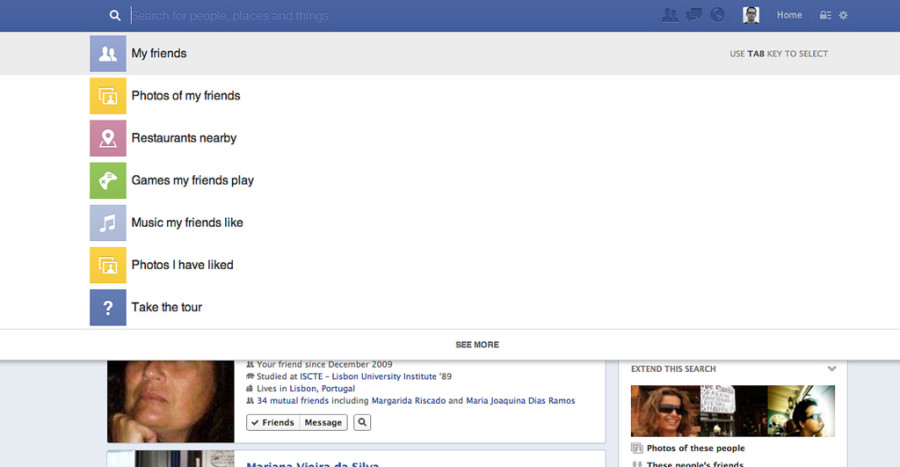Screen dimensions: 900x467
Task: Expand suggestions with See More
Action: click(477, 345)
